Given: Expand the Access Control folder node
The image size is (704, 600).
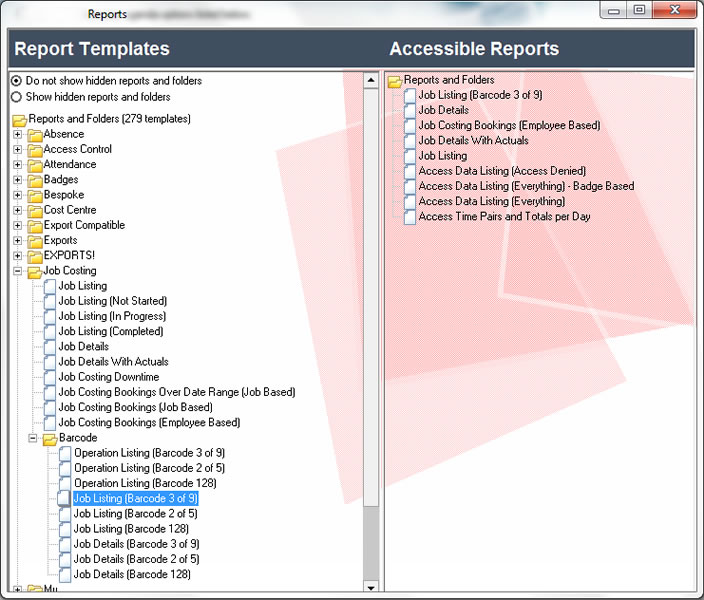Looking at the screenshot, I should (x=17, y=149).
